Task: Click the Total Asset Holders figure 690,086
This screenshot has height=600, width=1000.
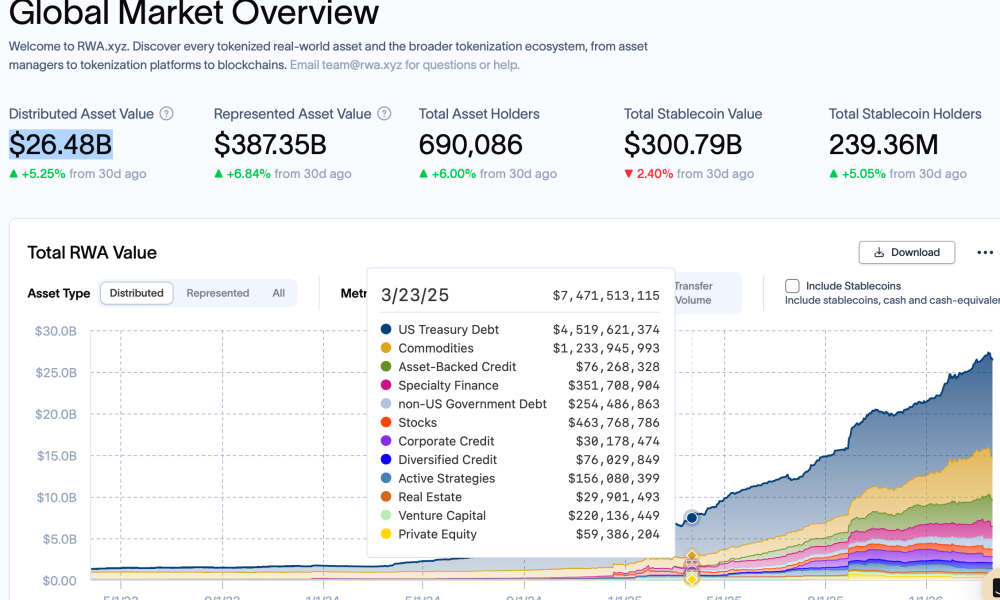Action: point(470,145)
